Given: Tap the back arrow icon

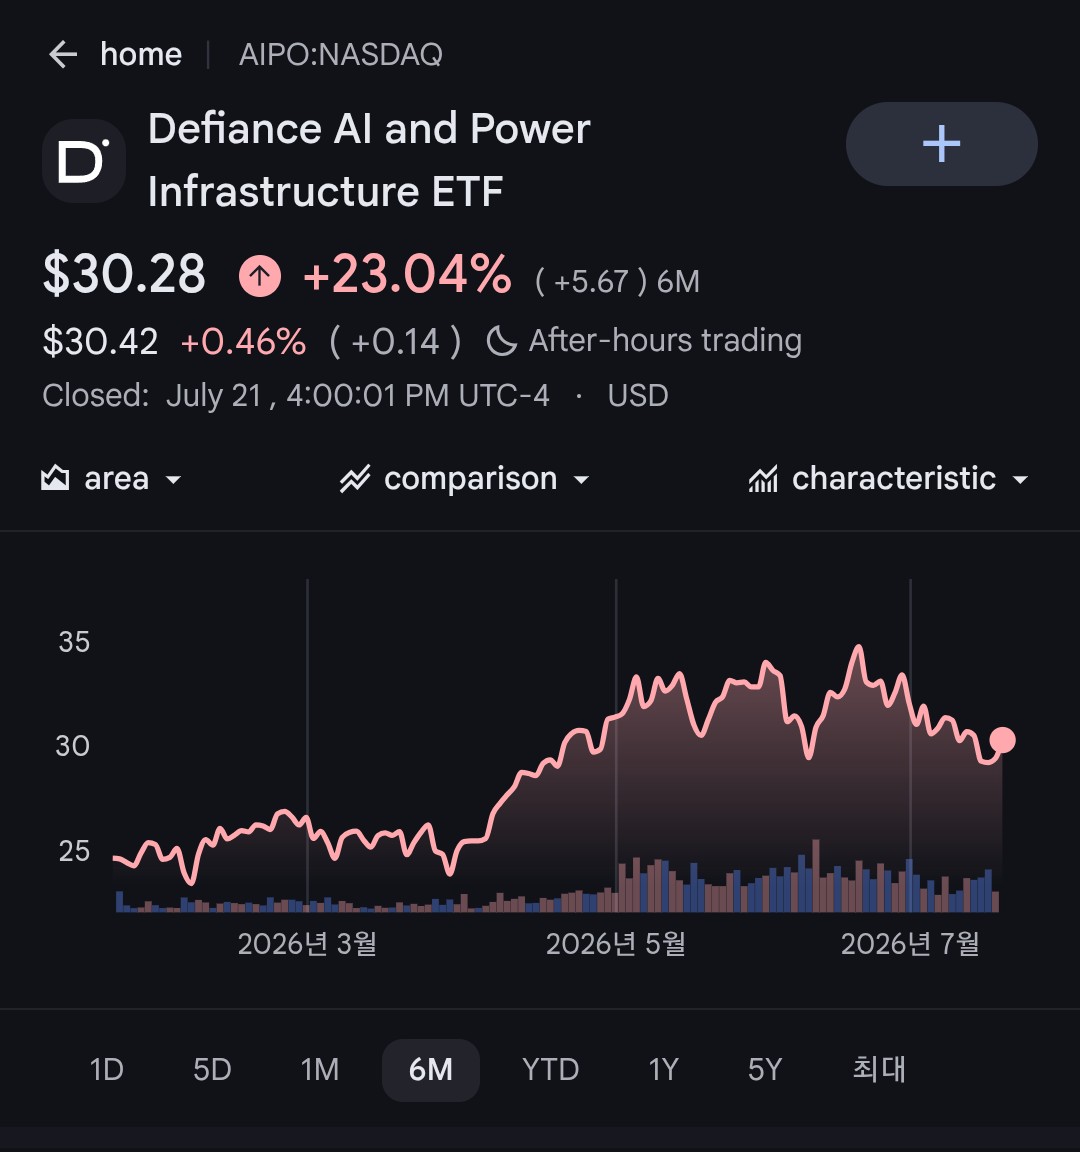Looking at the screenshot, I should point(63,54).
